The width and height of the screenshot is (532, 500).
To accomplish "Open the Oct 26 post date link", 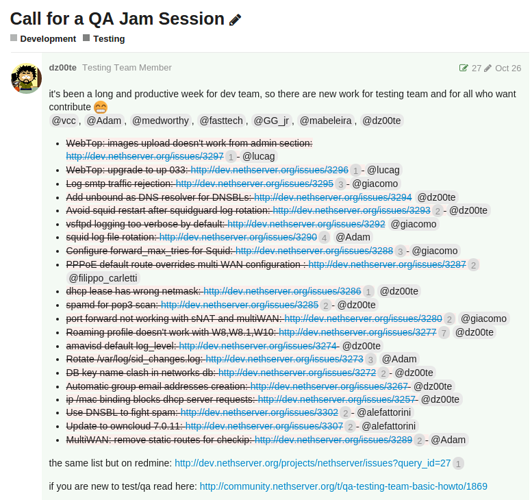I will (508, 68).
